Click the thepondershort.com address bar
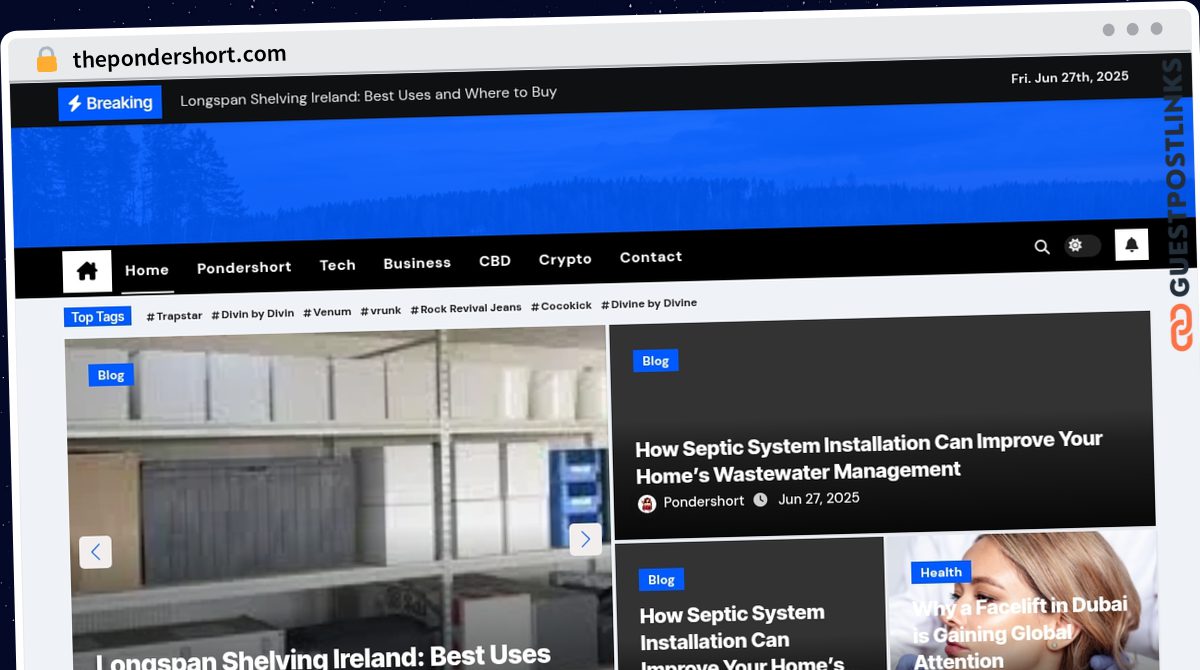Viewport: 1200px width, 670px height. pos(180,57)
